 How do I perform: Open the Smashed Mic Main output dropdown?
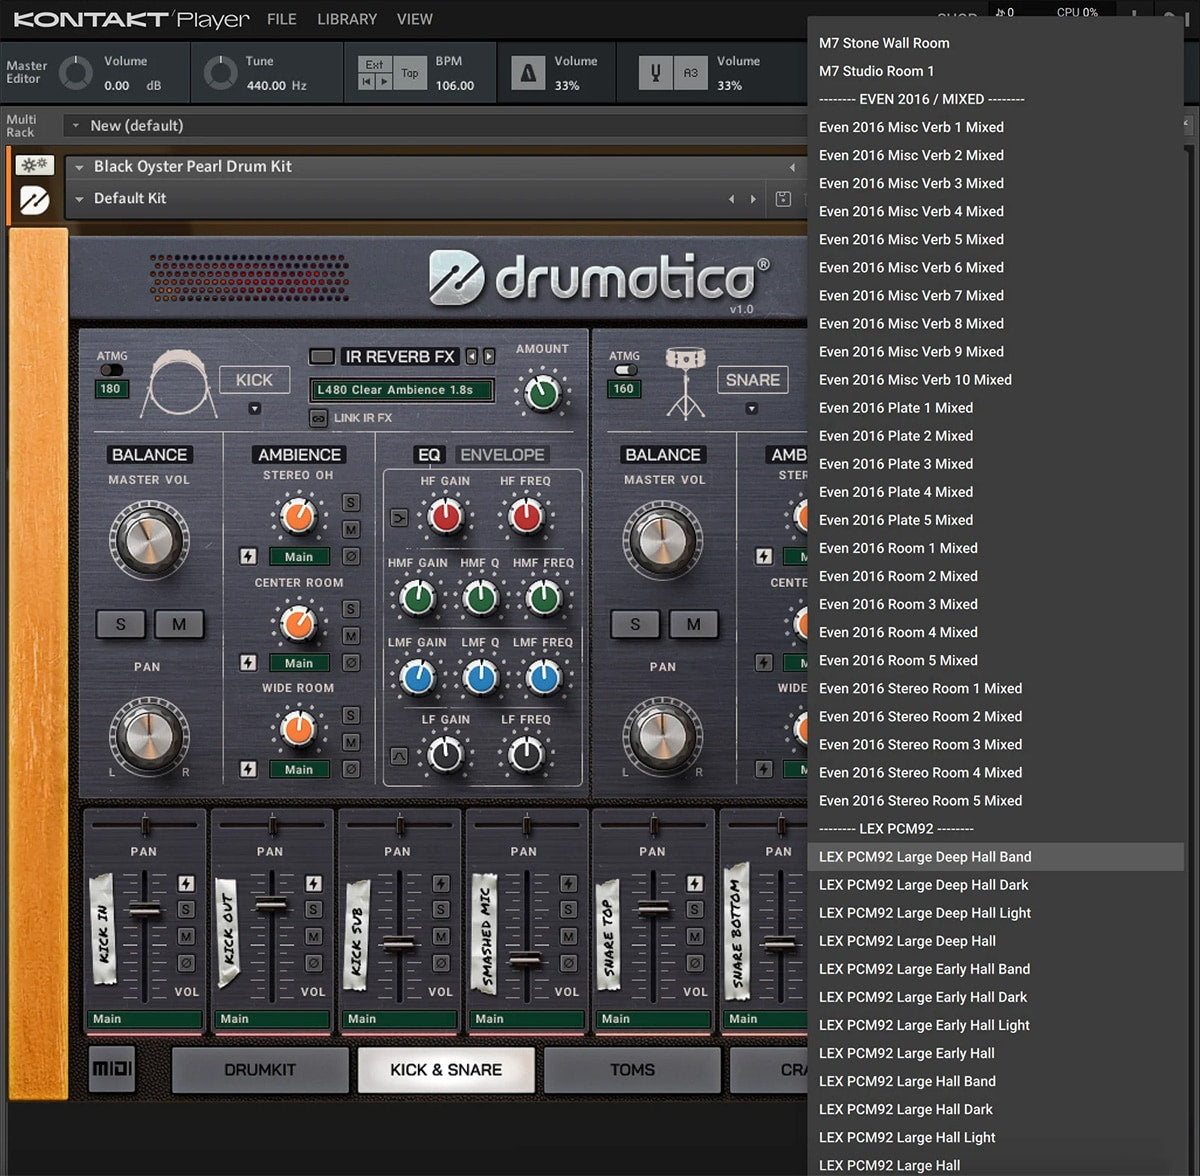pos(527,1019)
